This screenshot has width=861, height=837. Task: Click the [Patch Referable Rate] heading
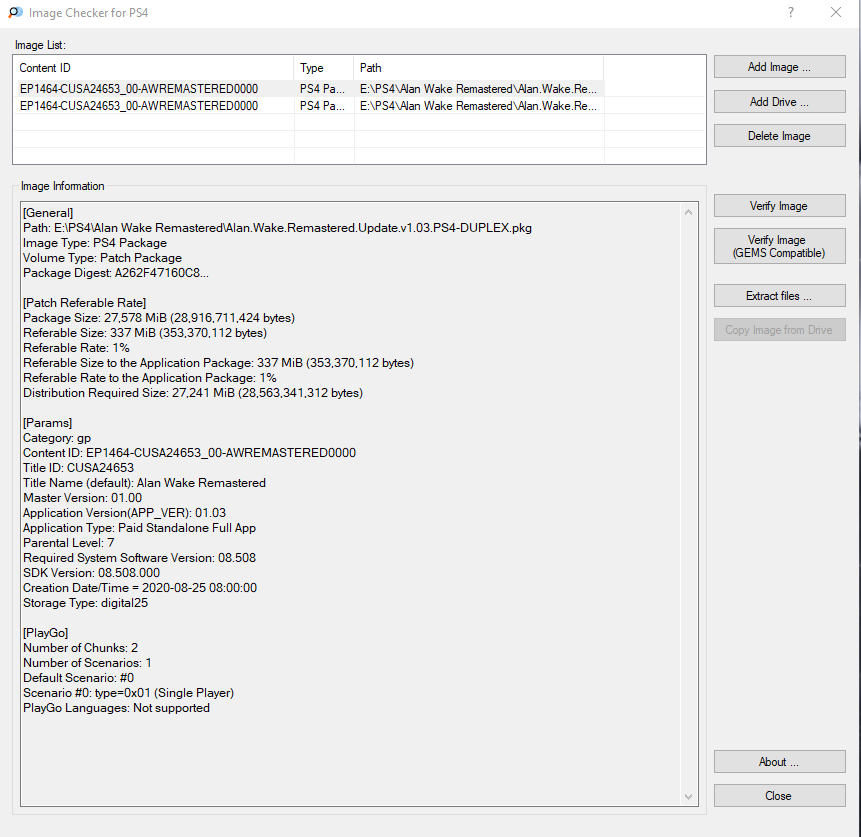coord(85,303)
